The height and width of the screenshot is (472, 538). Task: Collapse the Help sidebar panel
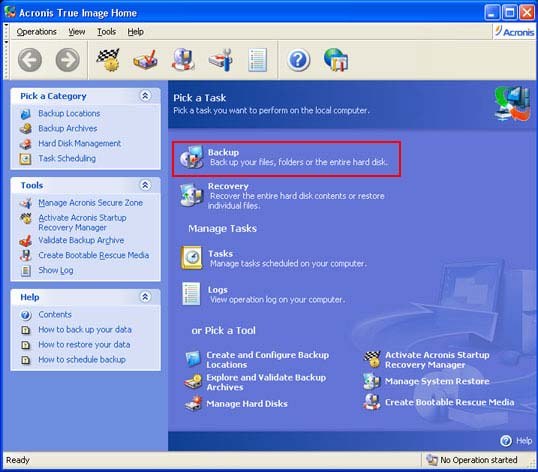click(145, 297)
